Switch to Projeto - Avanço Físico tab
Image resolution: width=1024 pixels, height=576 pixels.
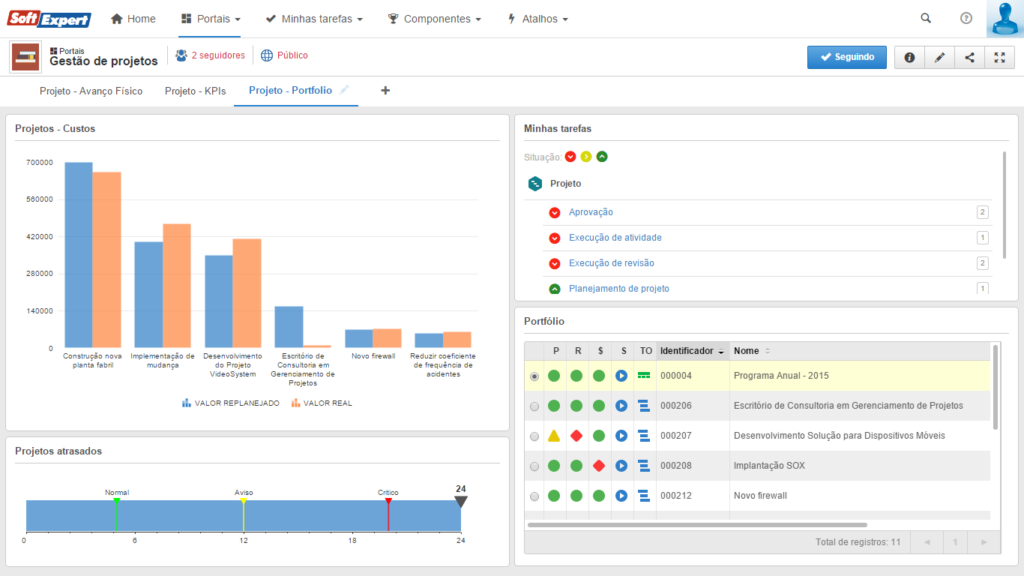[x=89, y=91]
